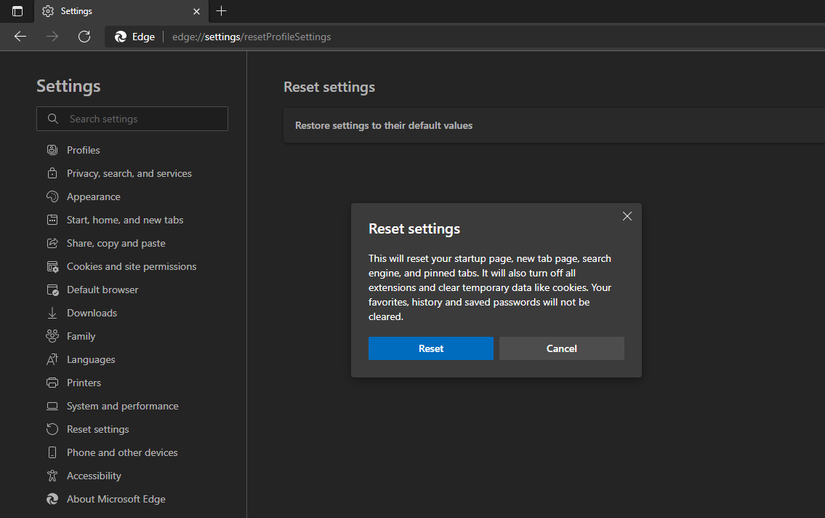
Task: Open the Printers settings page
Action: coord(83,383)
